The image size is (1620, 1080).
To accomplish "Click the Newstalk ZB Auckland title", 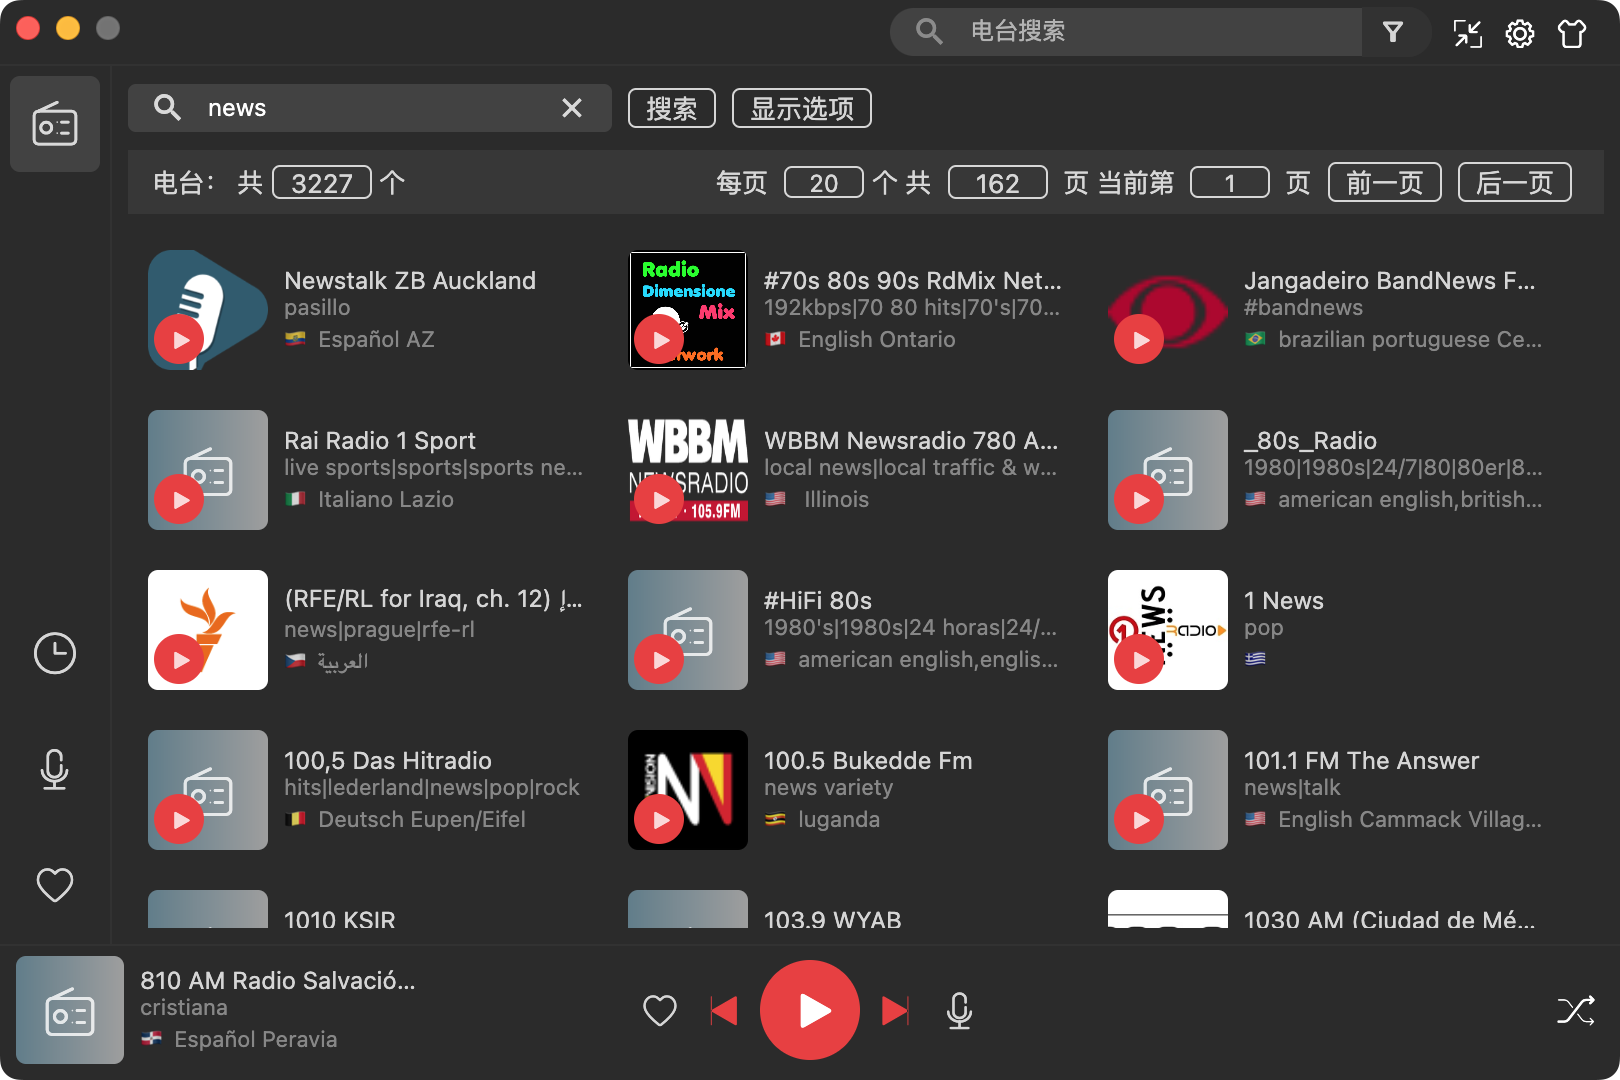I will tap(410, 281).
